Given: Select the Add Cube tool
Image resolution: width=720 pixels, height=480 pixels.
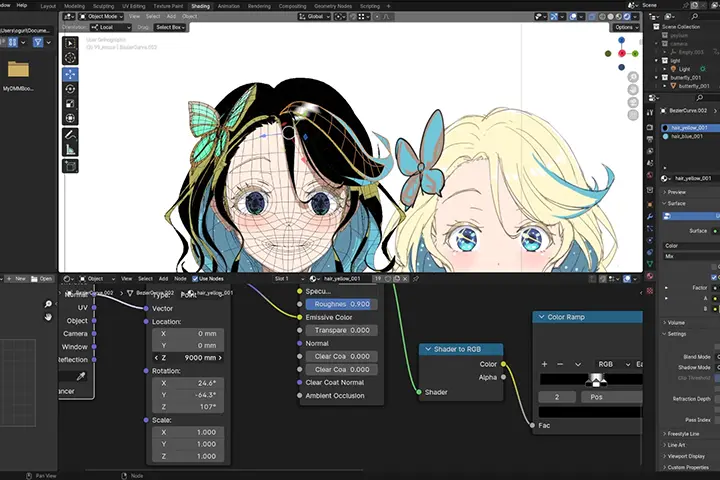Looking at the screenshot, I should [70, 166].
